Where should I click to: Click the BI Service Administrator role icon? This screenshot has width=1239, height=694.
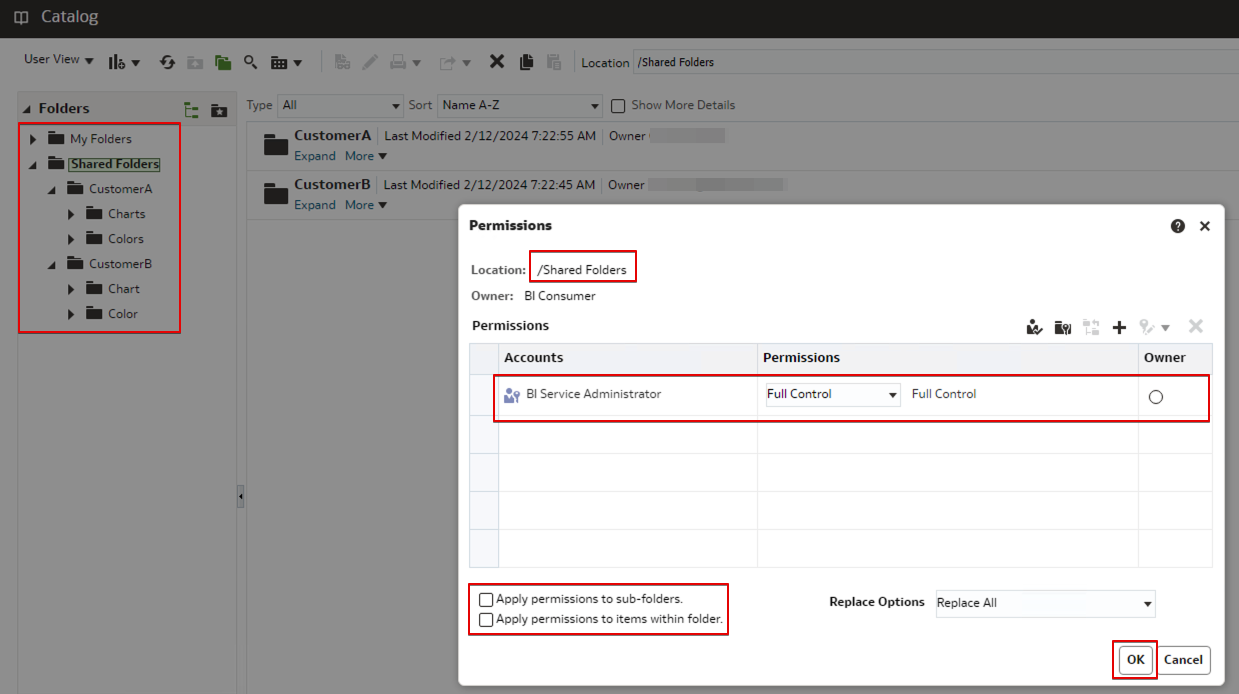pos(512,395)
